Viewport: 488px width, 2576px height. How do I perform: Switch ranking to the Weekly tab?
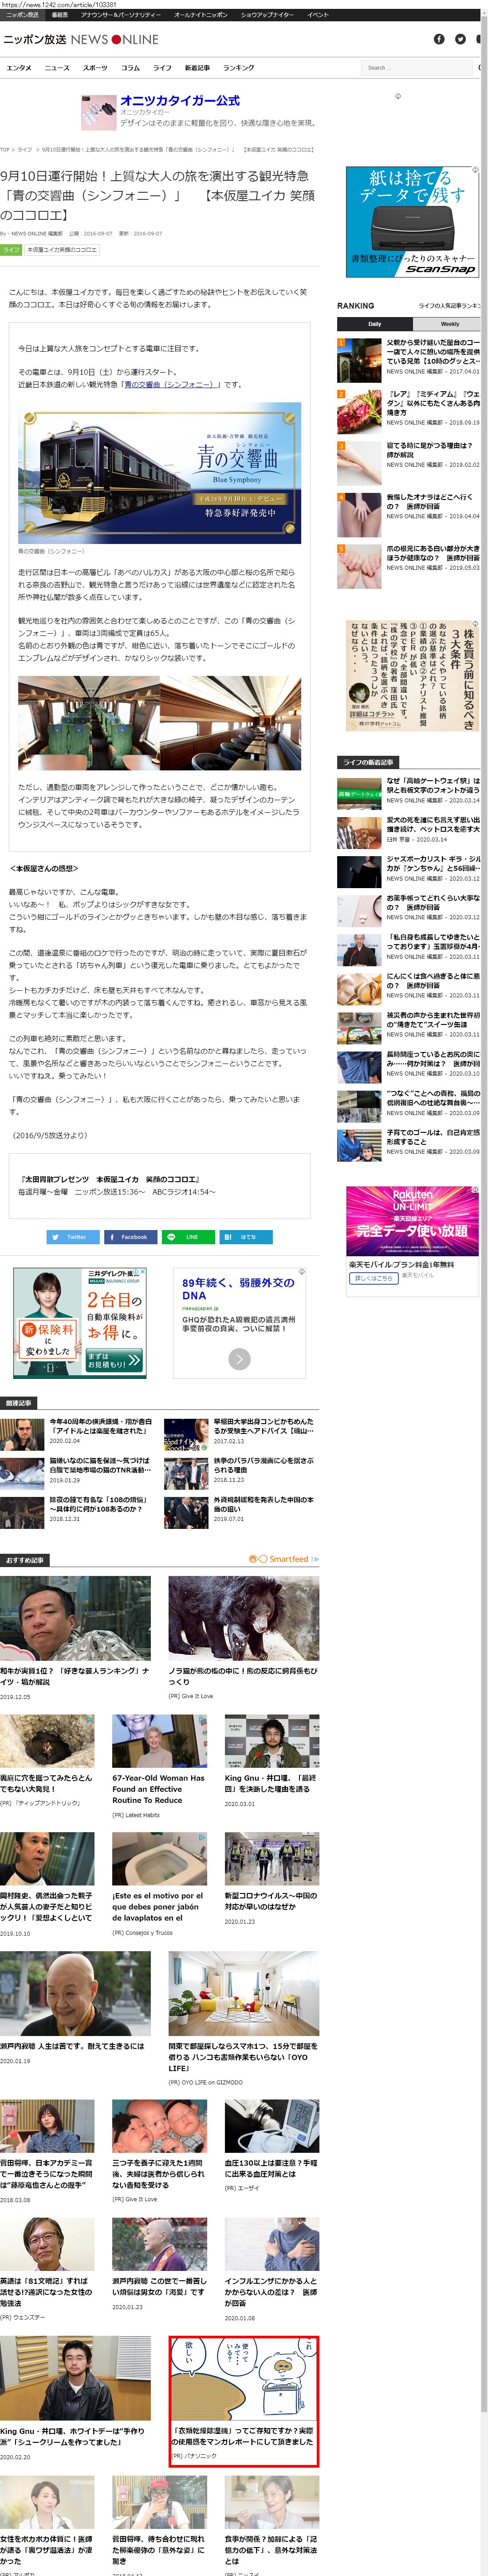pyautogui.click(x=450, y=324)
